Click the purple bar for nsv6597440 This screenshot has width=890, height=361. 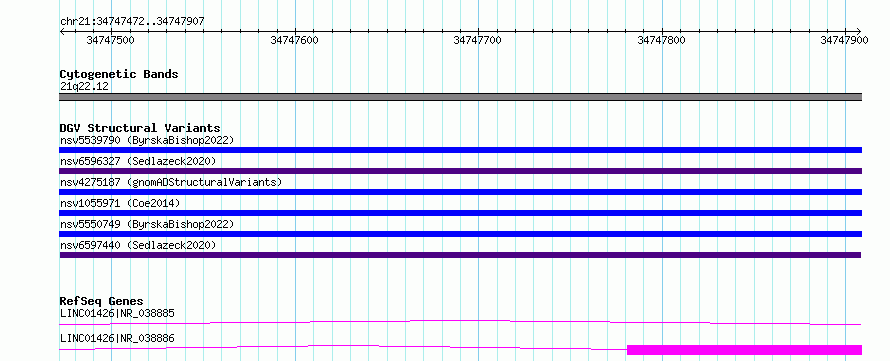[460, 255]
